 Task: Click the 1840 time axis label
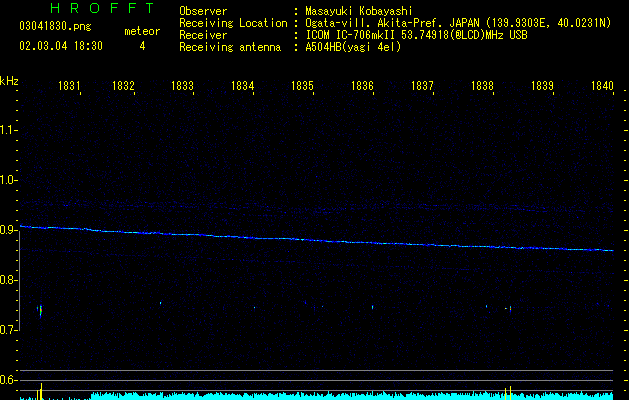click(x=603, y=85)
